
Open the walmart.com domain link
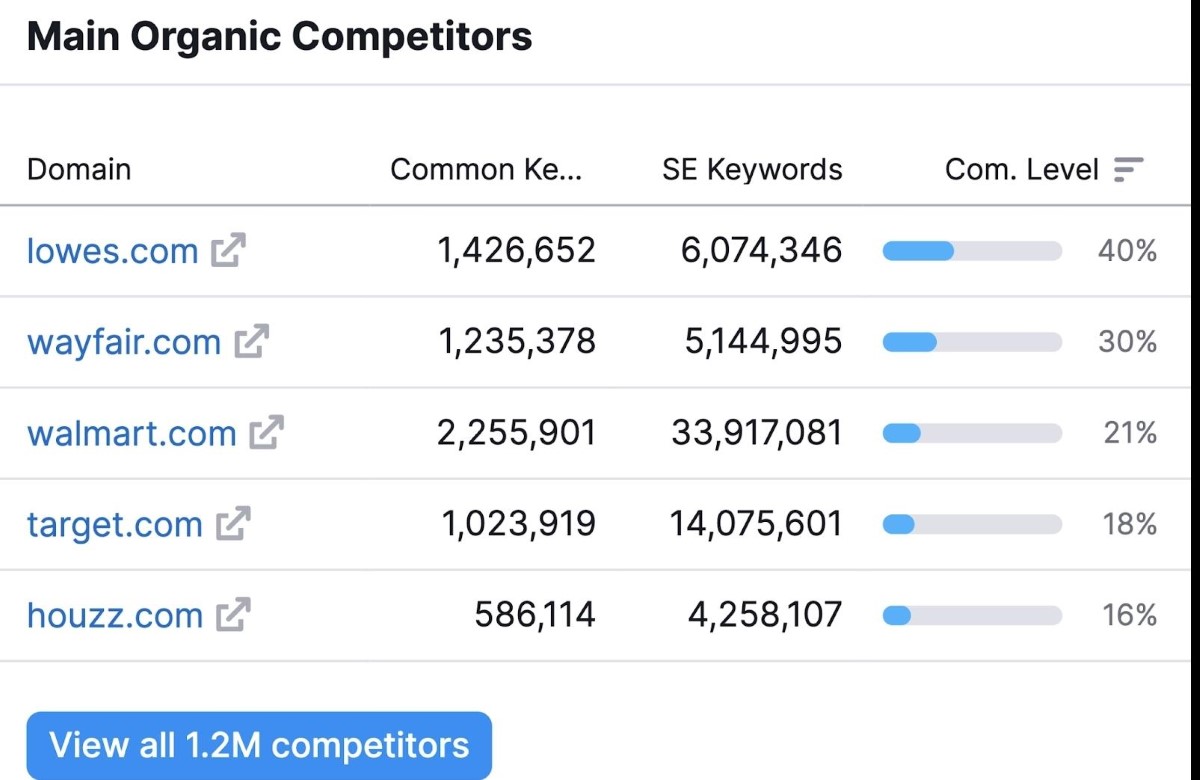(131, 433)
